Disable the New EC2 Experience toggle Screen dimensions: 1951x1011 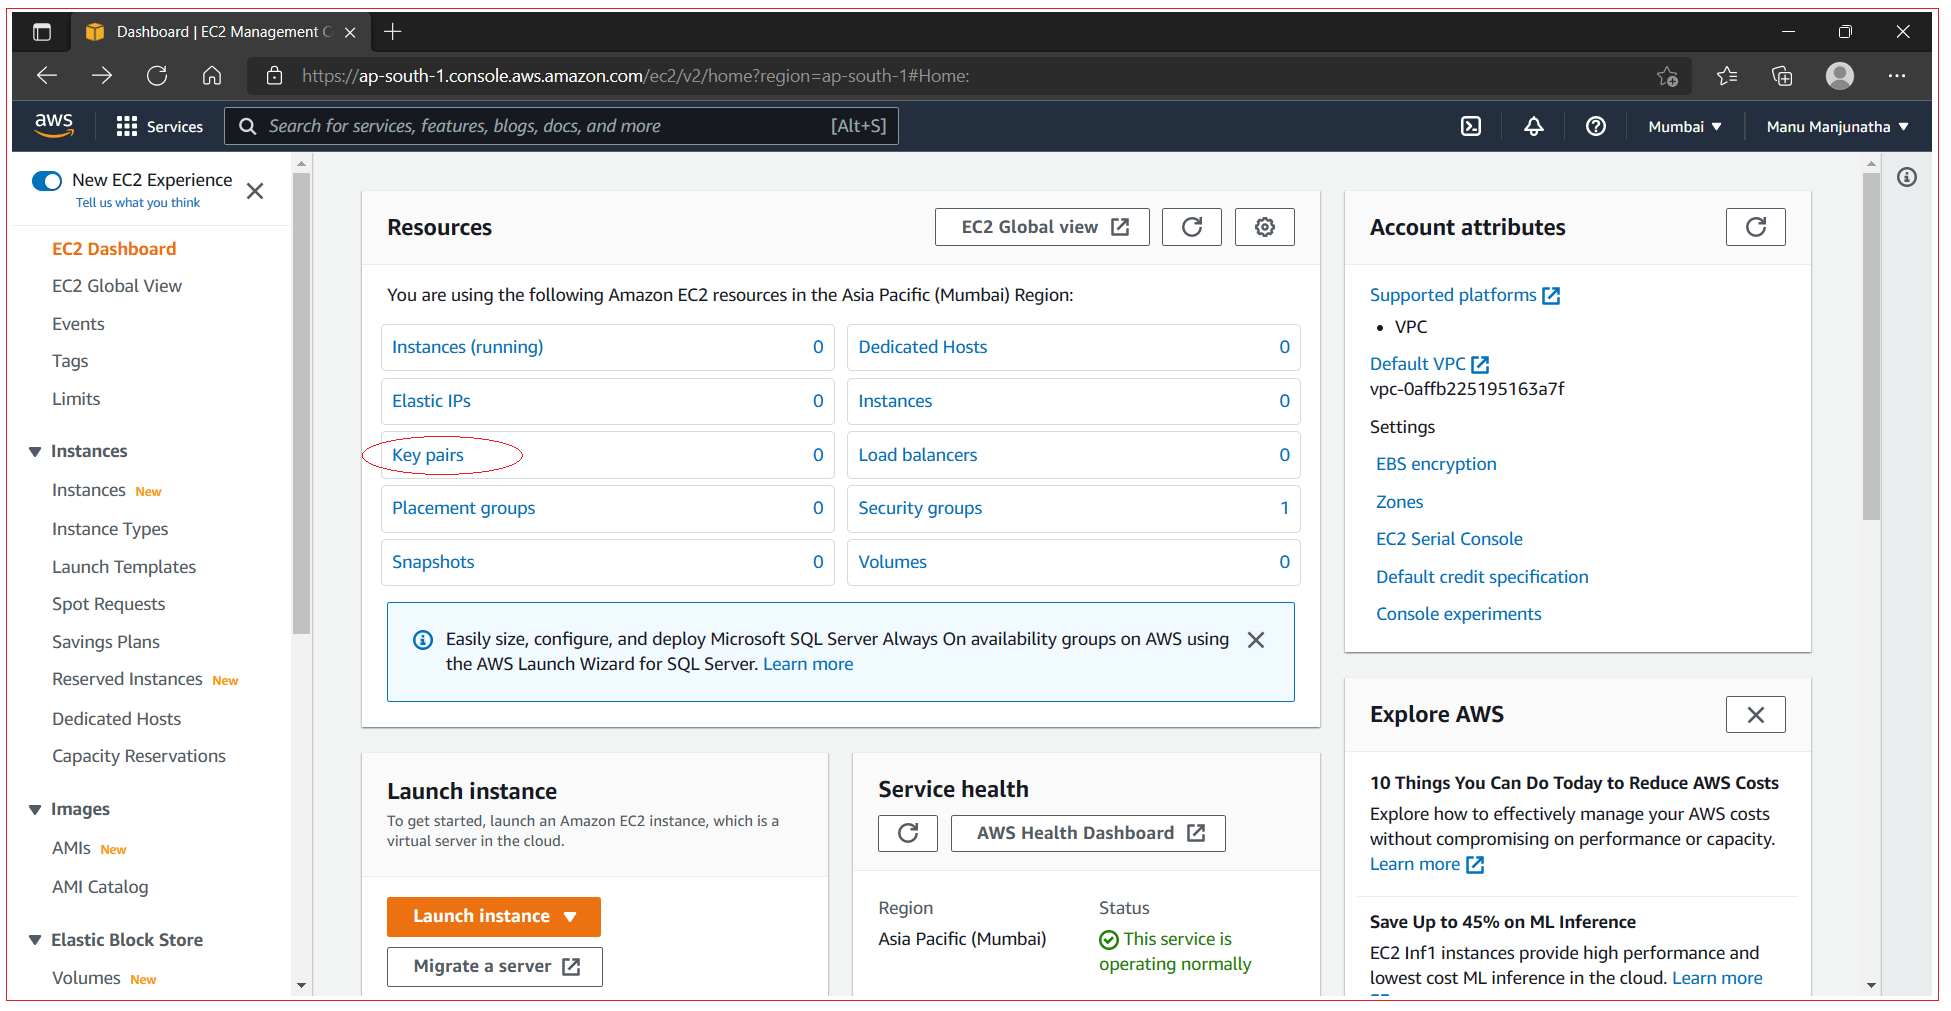tap(47, 181)
